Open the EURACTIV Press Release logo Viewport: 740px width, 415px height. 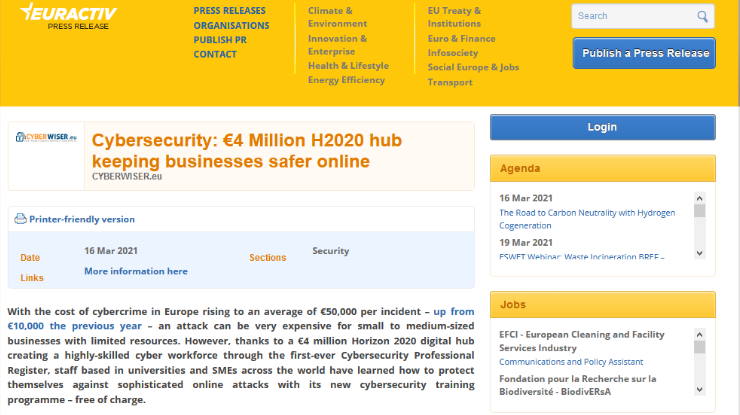click(69, 17)
